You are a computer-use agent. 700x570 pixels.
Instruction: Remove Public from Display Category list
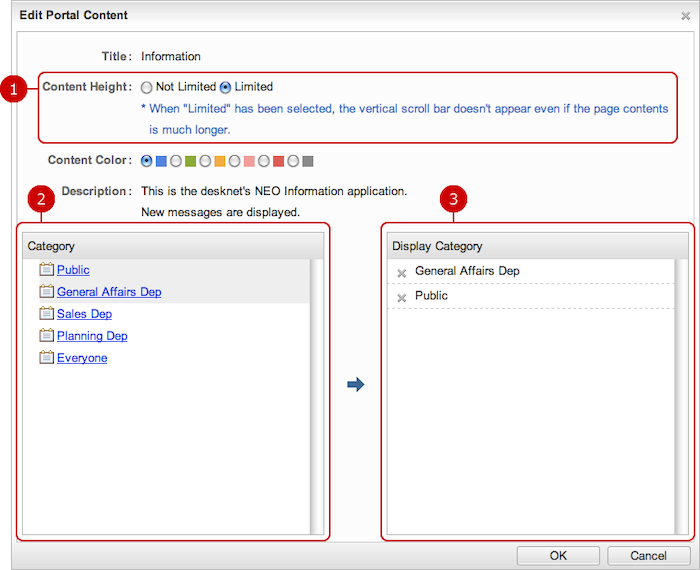click(401, 298)
